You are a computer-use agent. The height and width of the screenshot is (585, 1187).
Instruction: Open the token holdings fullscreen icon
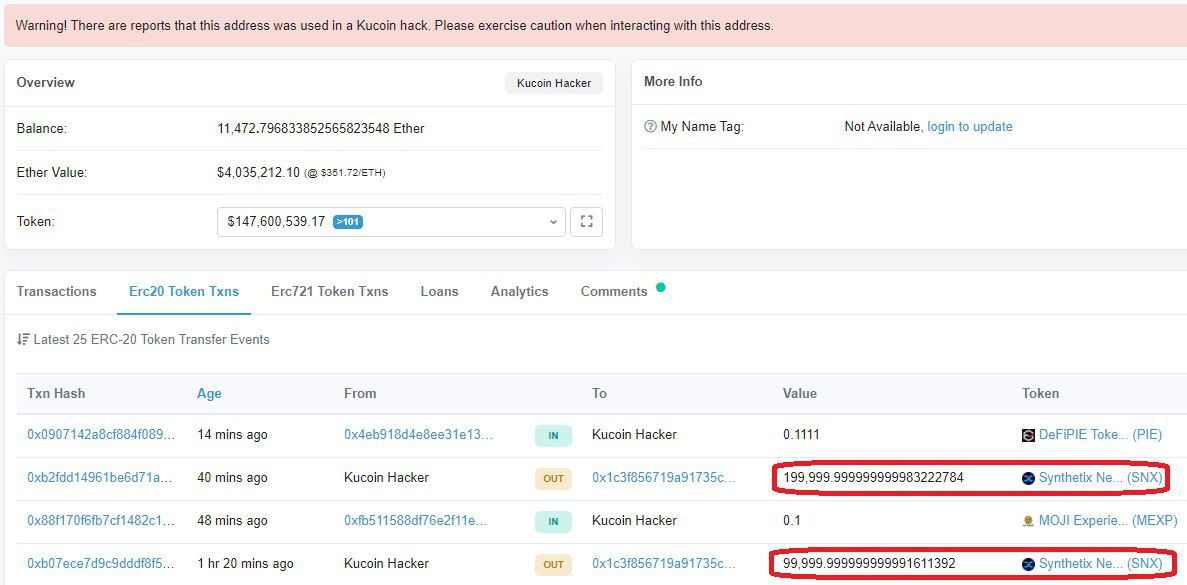coord(586,222)
